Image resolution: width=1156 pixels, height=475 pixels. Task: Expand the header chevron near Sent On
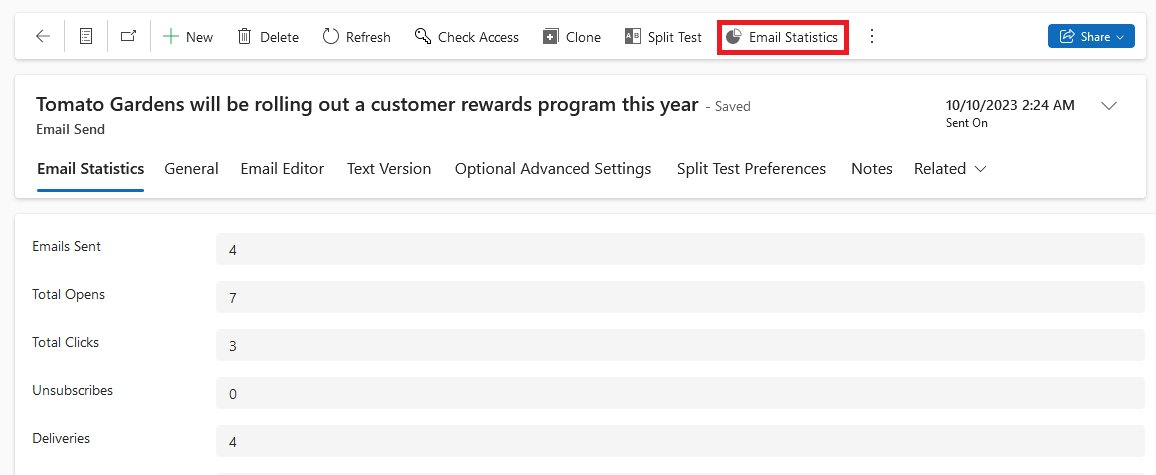pyautogui.click(x=1109, y=106)
